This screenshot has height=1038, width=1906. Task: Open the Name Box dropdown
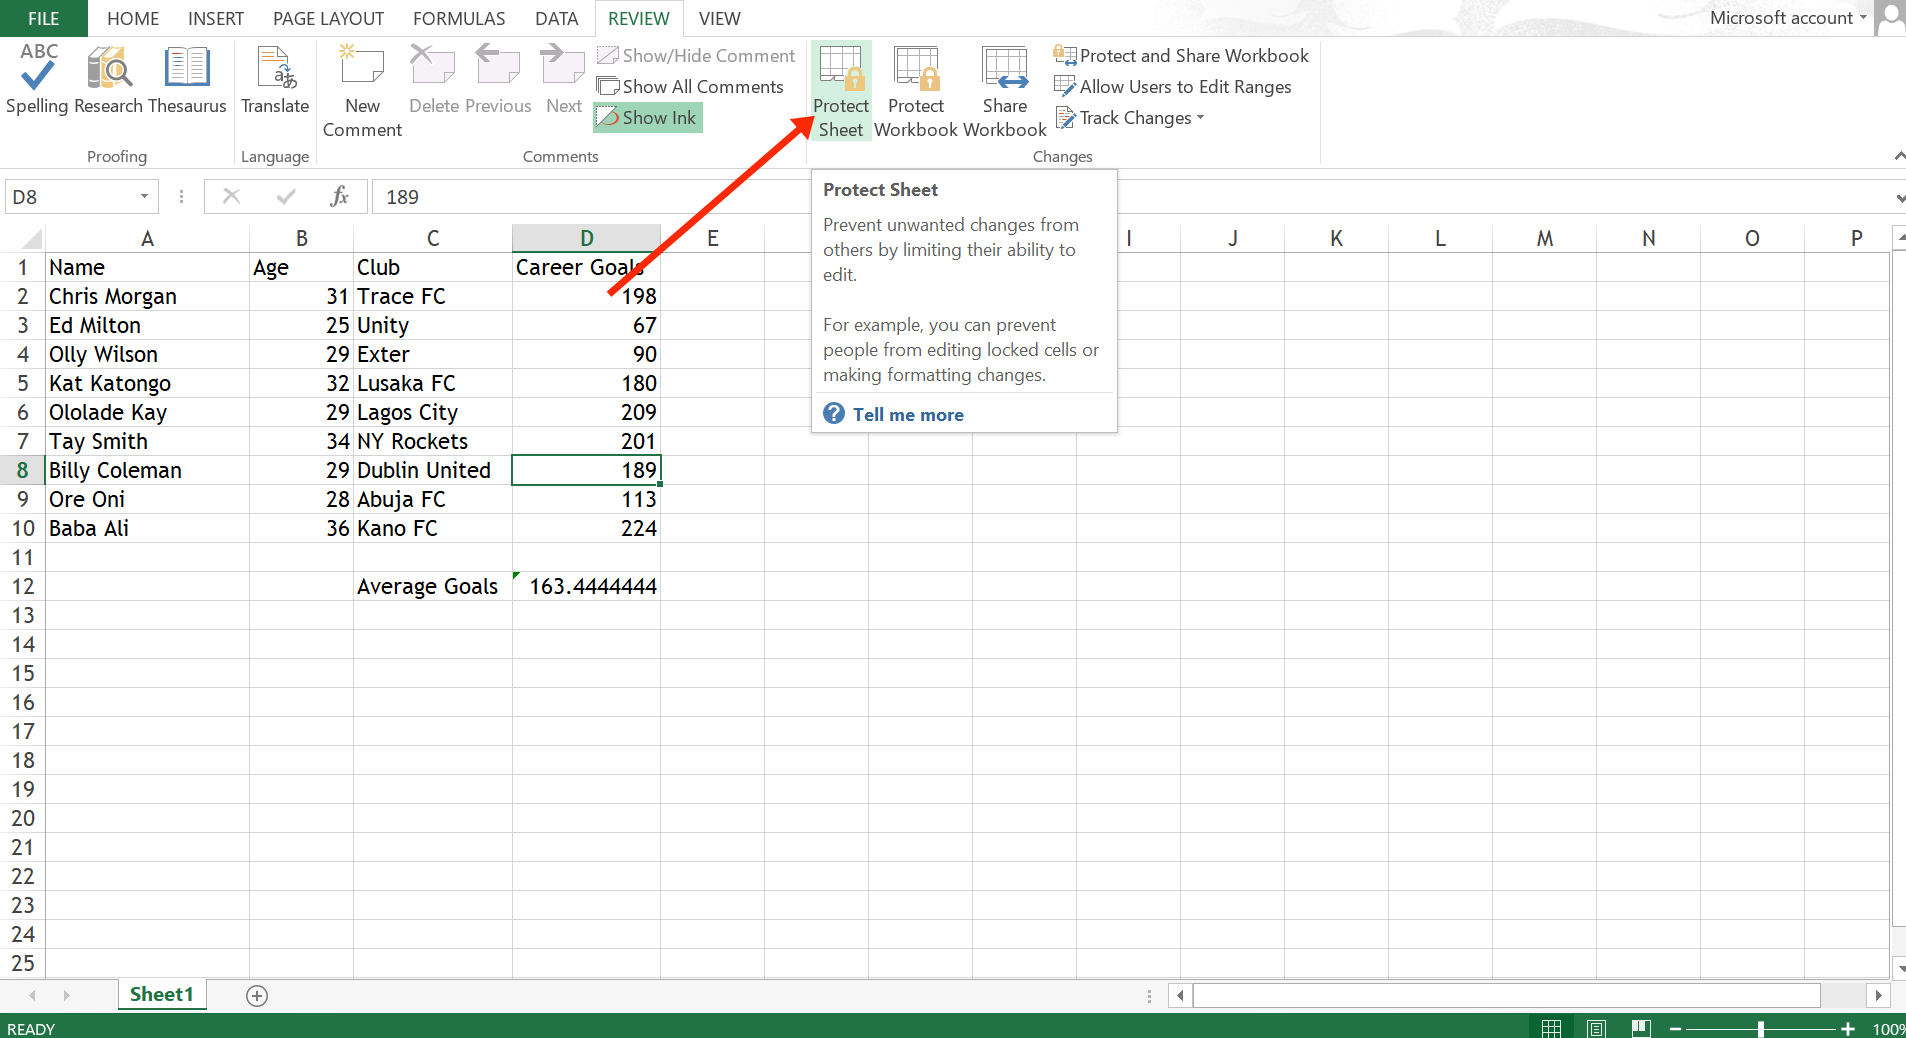pos(143,196)
